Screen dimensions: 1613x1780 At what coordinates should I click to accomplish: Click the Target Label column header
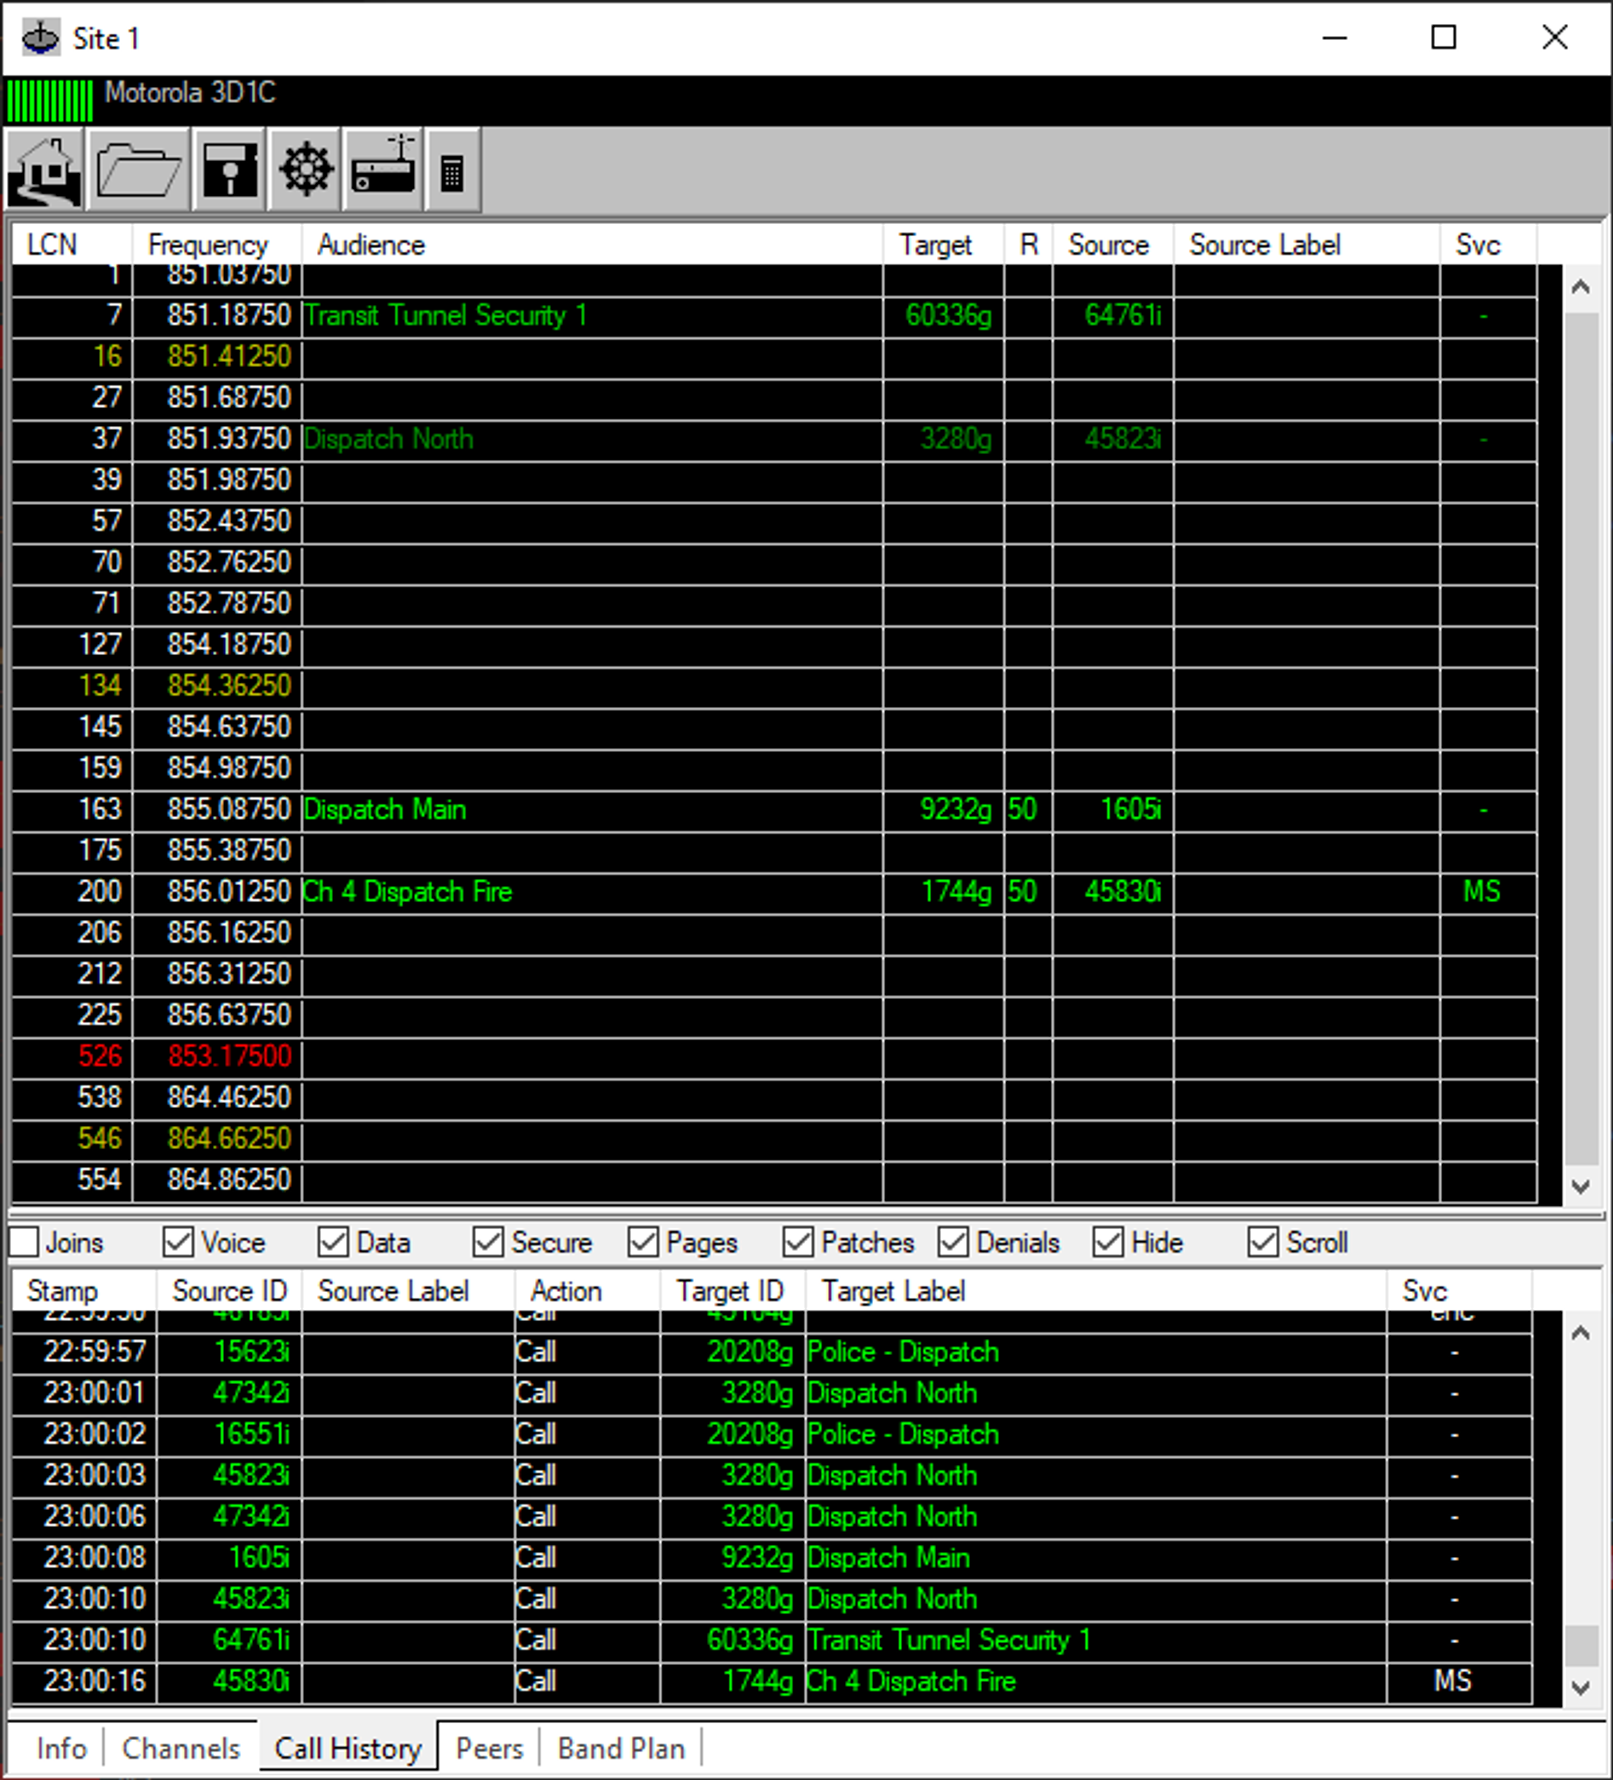pyautogui.click(x=1096, y=1290)
